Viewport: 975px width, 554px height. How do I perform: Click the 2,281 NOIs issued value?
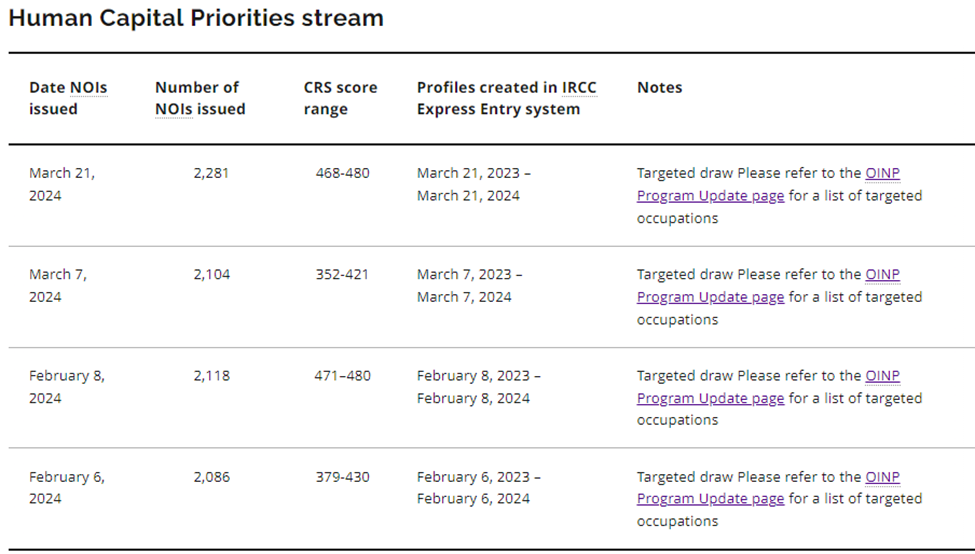tap(211, 173)
